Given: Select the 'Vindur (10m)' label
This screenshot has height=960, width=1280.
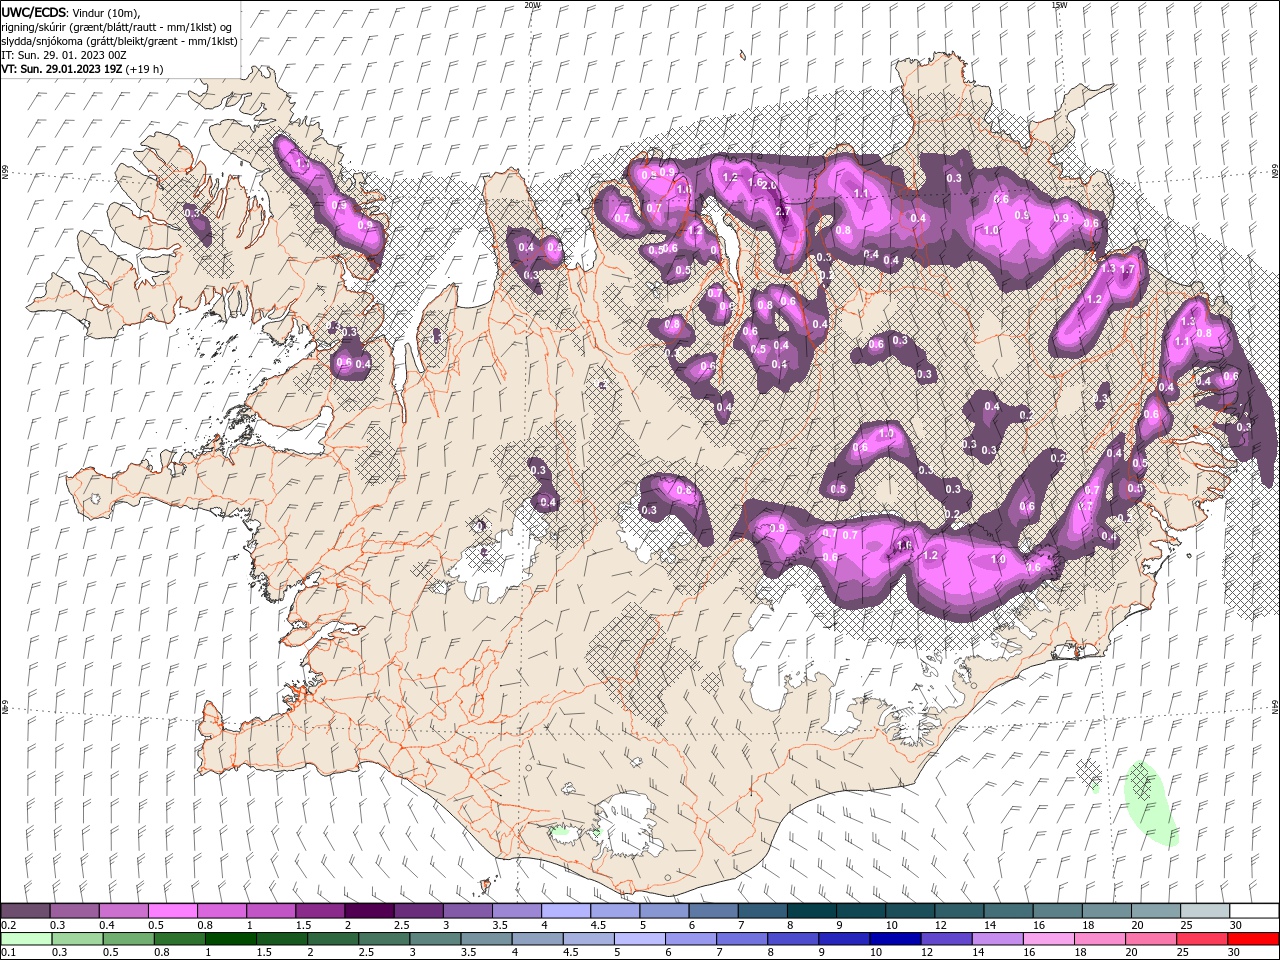Looking at the screenshot, I should tap(107, 12).
